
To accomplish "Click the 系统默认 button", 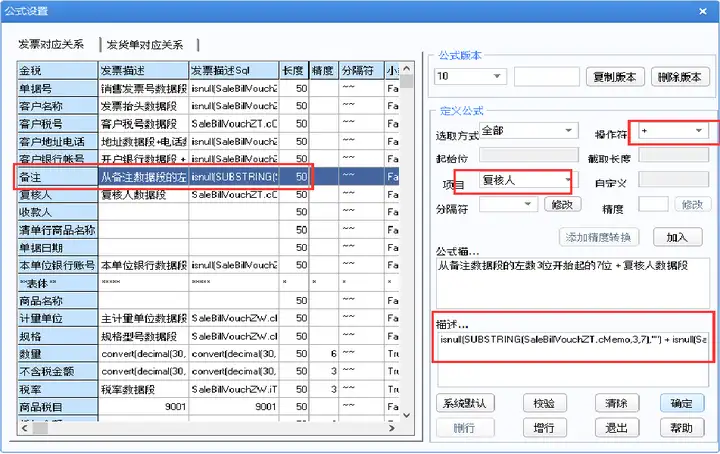I will click(465, 404).
